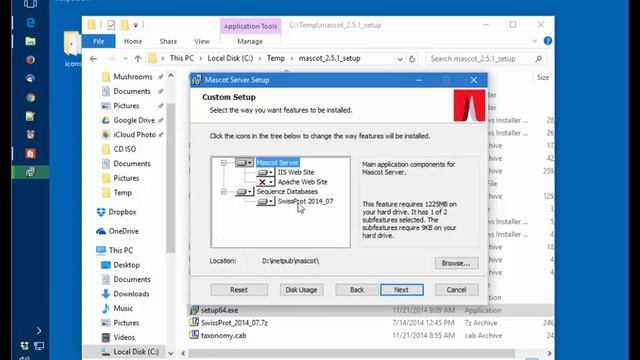Select Dropbox in navigation pane
The image size is (640, 360).
coord(122,212)
